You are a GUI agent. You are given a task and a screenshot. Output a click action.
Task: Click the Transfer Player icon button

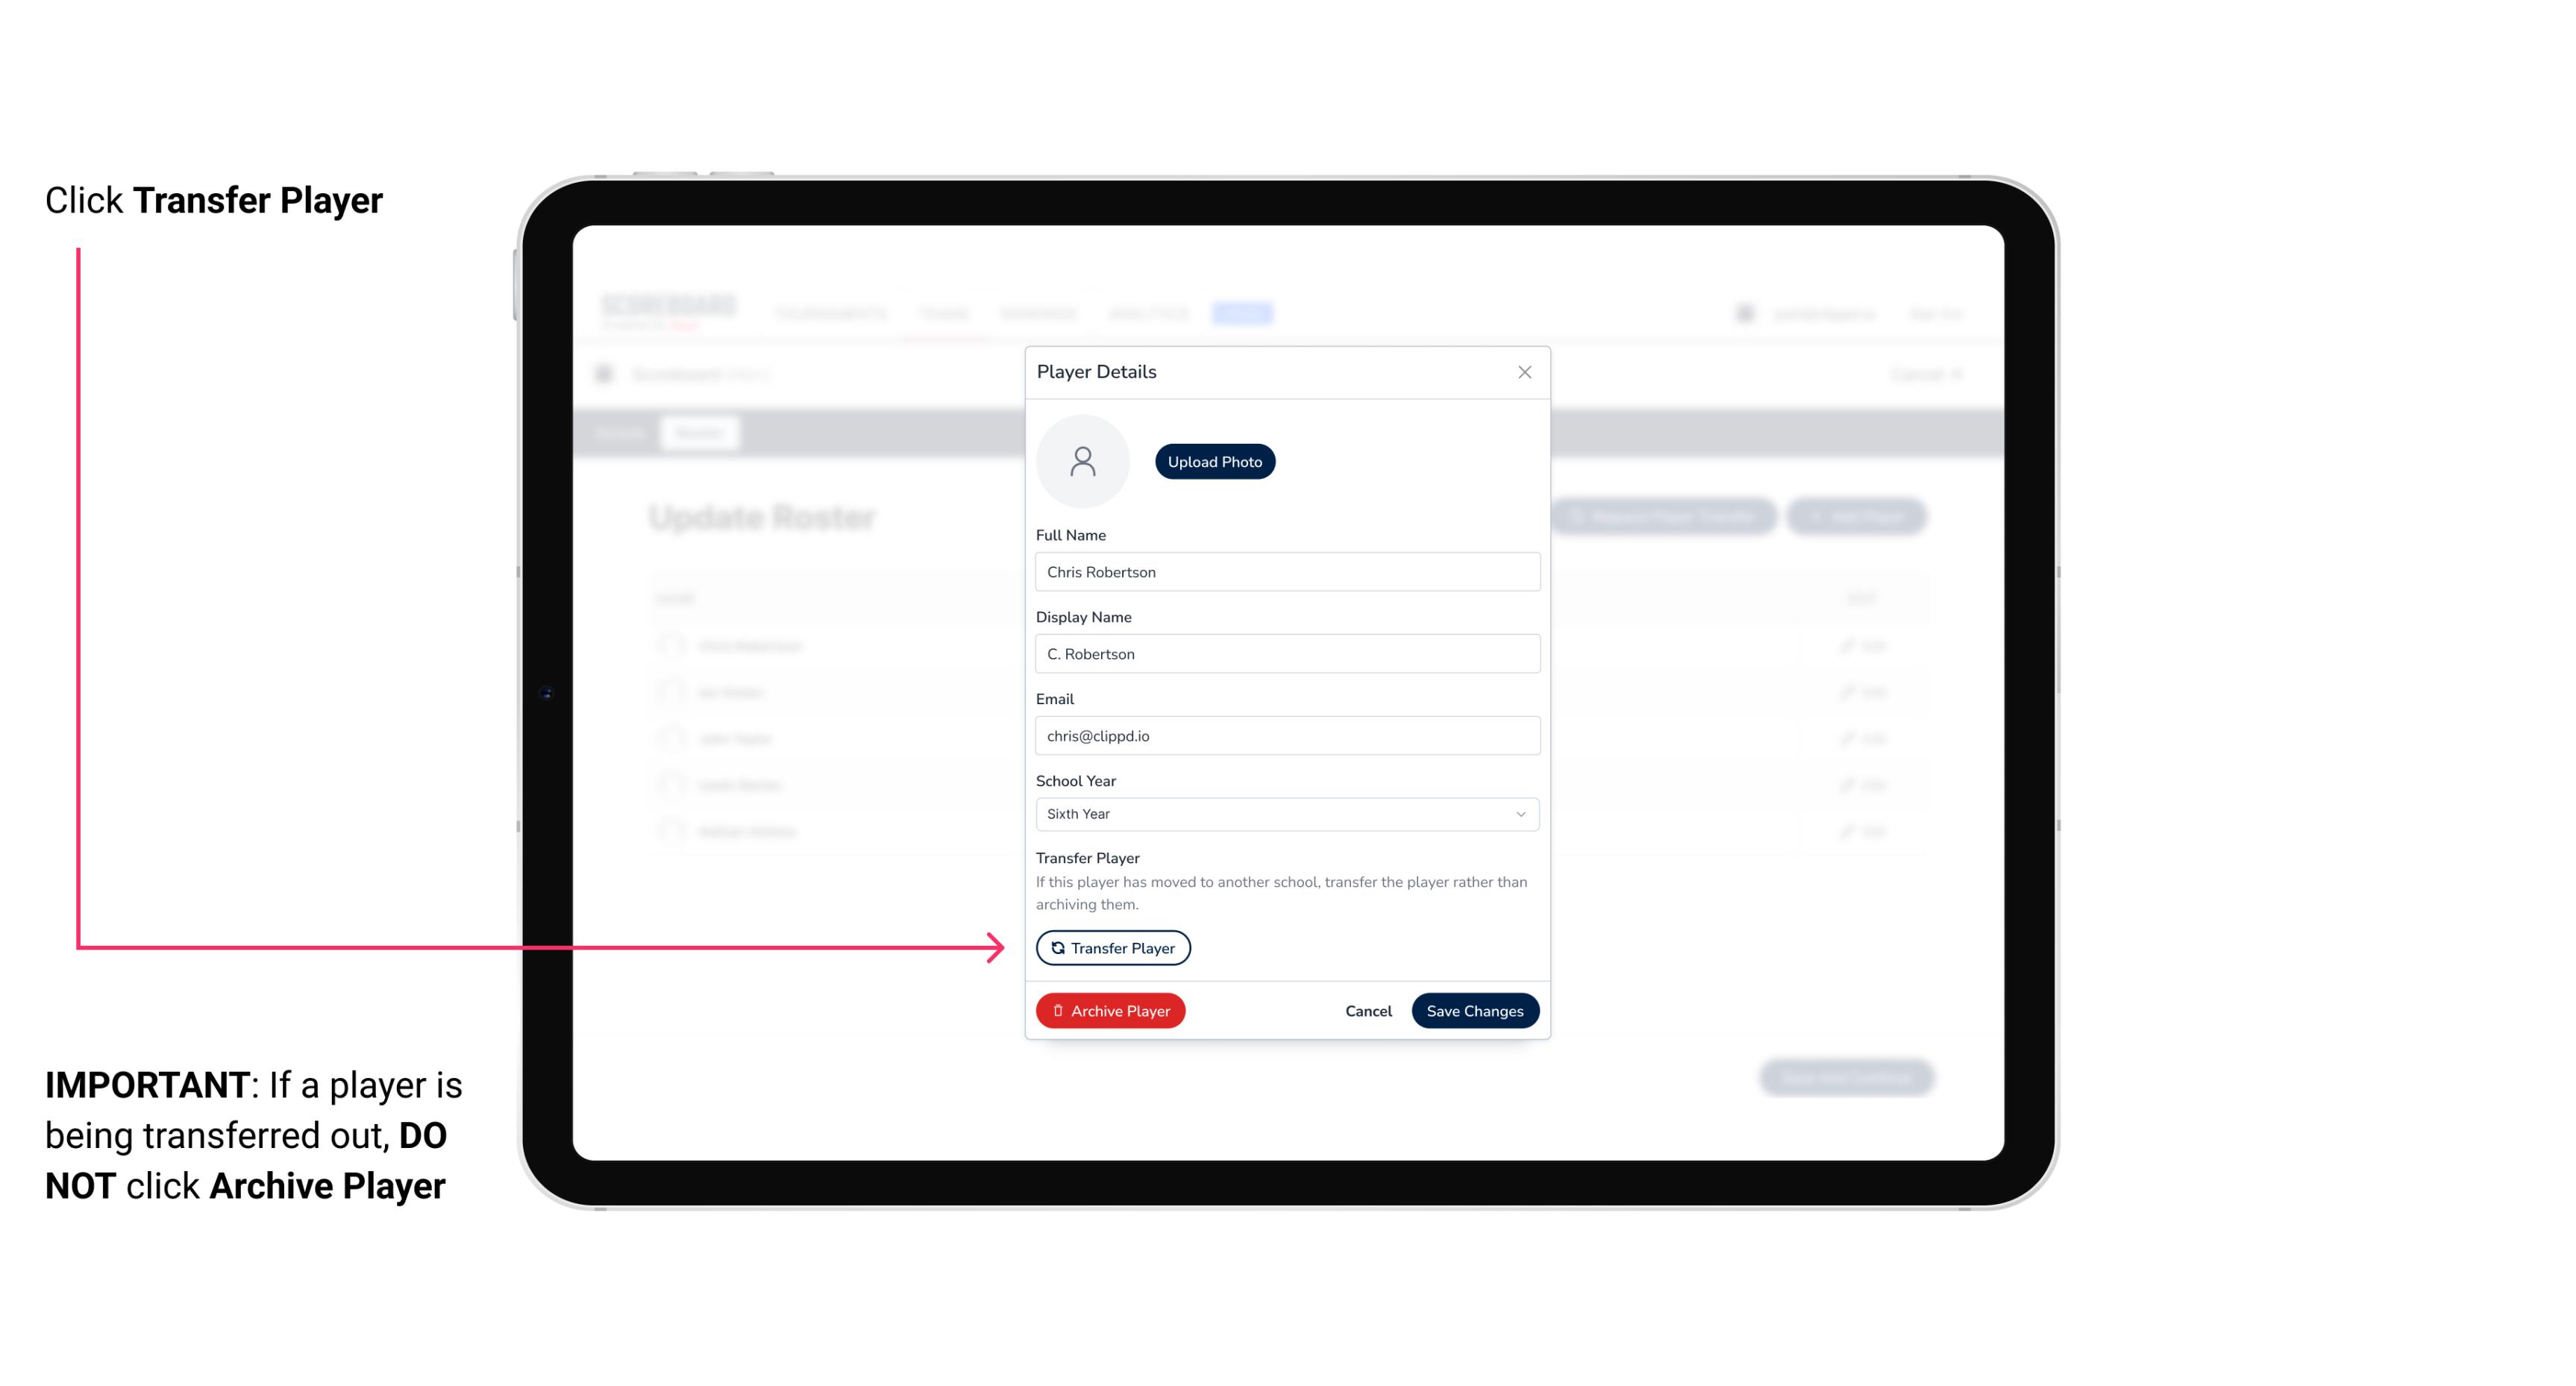pyautogui.click(x=1112, y=947)
